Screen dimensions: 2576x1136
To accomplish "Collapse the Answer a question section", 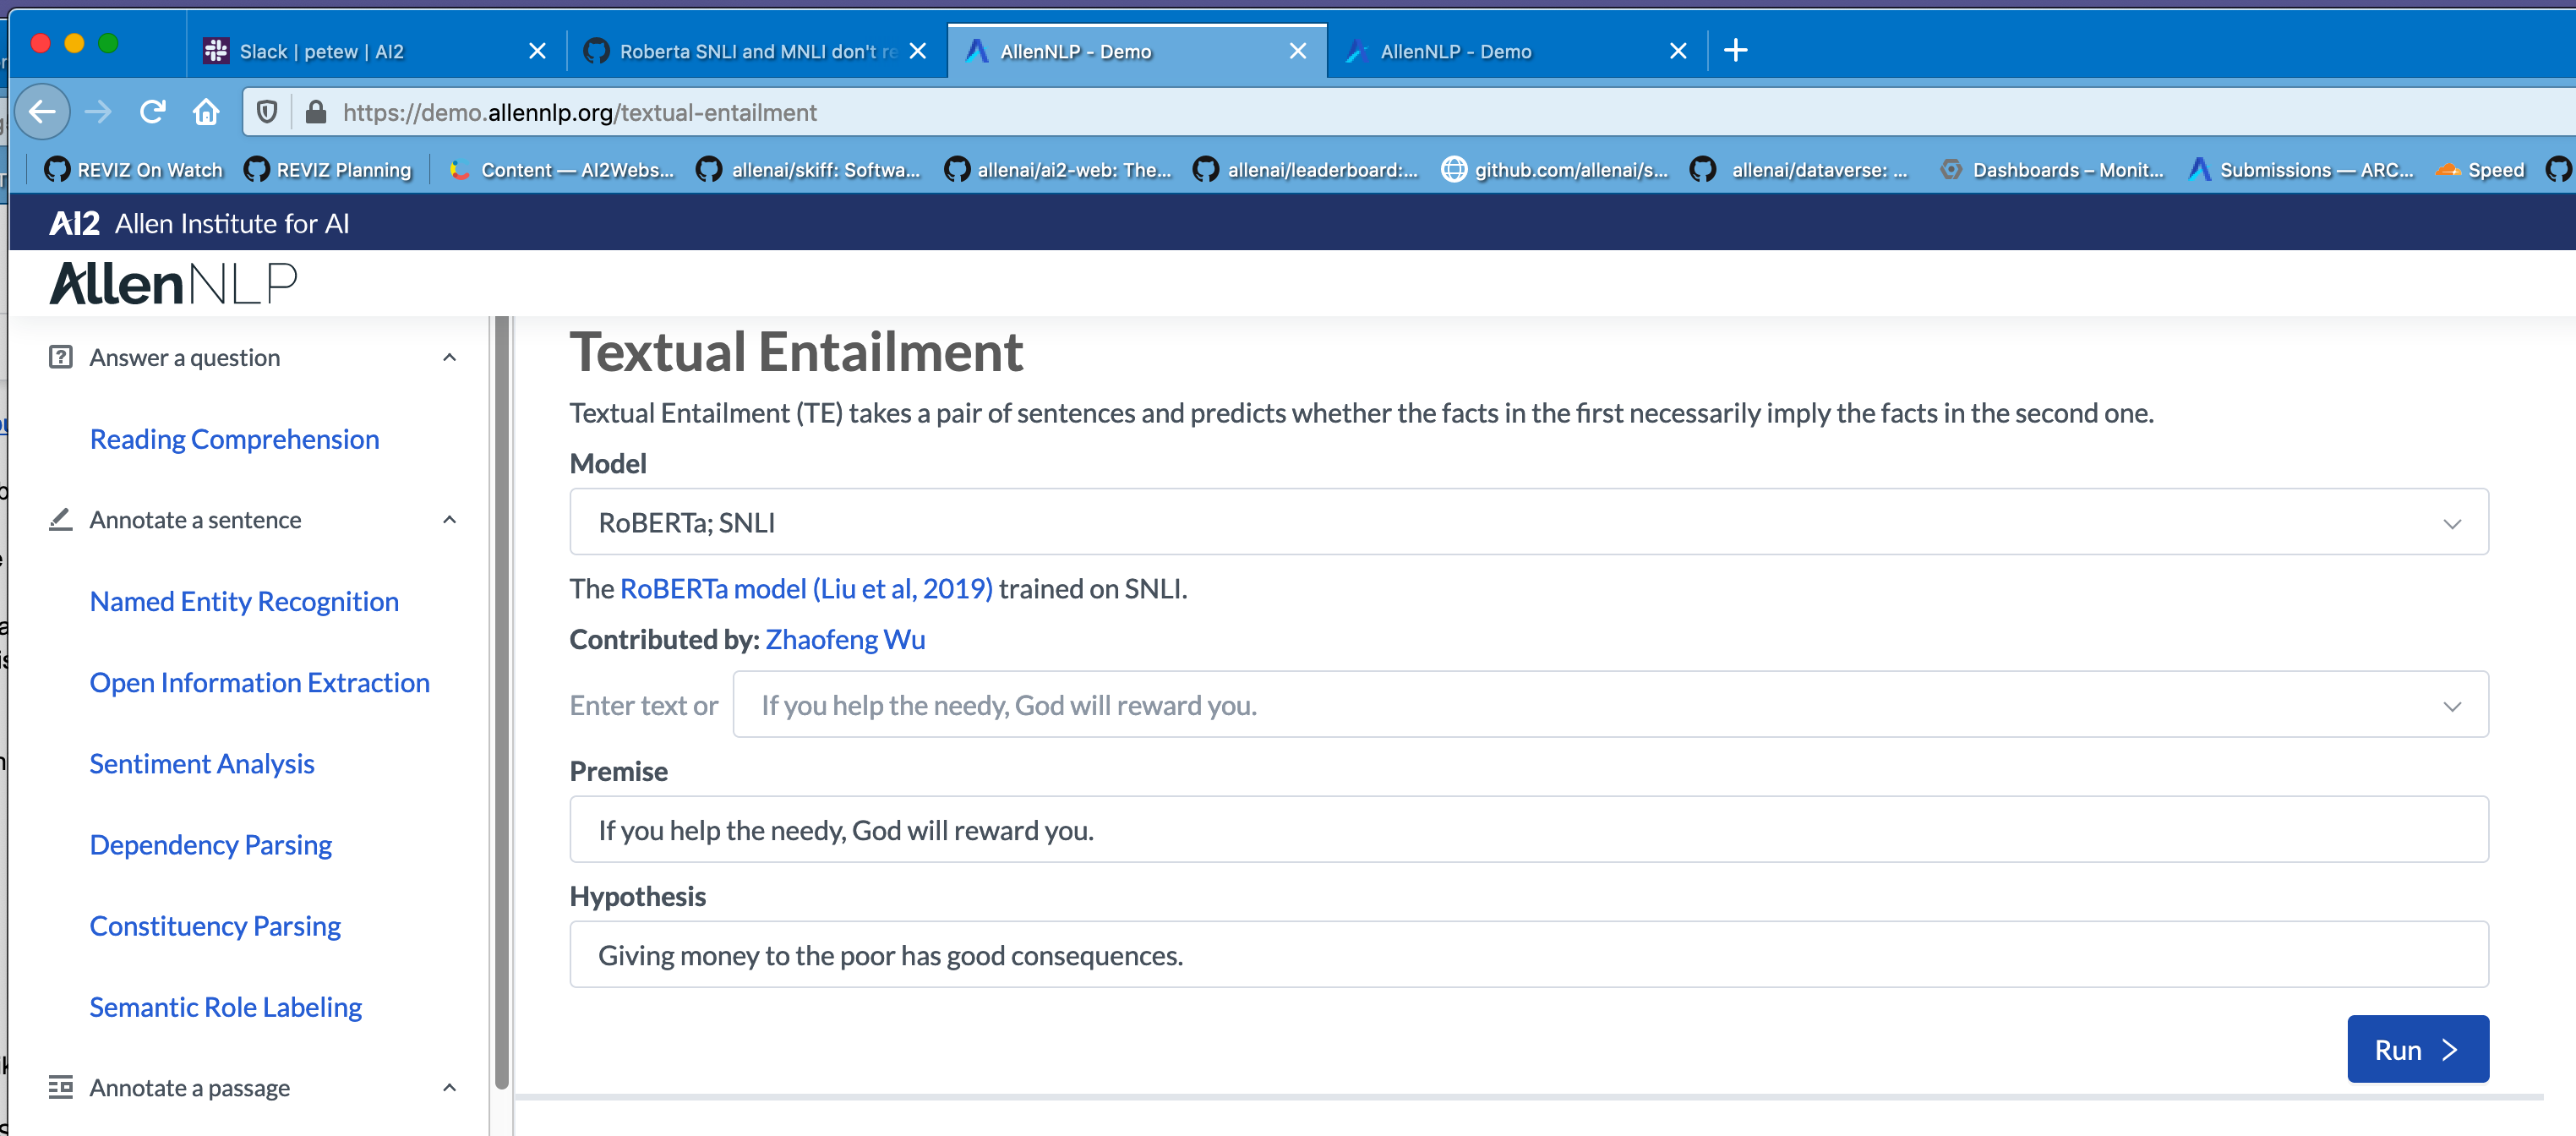I will [449, 358].
